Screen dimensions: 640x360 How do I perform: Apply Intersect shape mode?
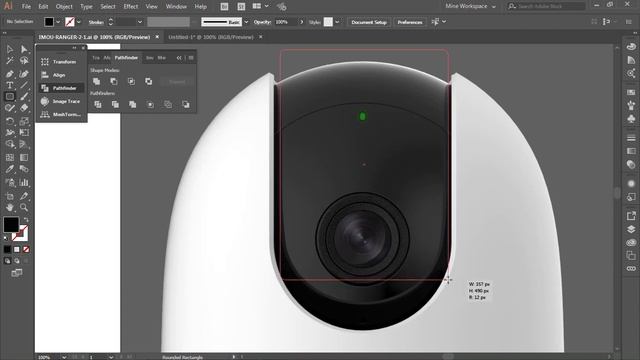pyautogui.click(x=131, y=82)
